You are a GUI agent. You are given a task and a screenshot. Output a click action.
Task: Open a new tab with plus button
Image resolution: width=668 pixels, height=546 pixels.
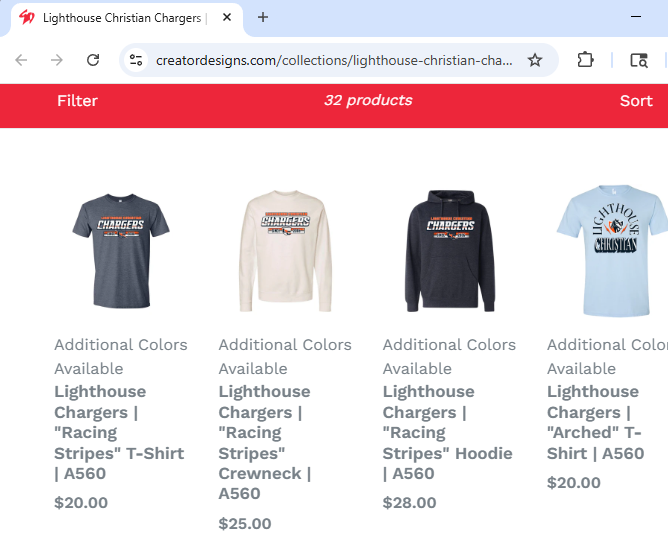(263, 17)
